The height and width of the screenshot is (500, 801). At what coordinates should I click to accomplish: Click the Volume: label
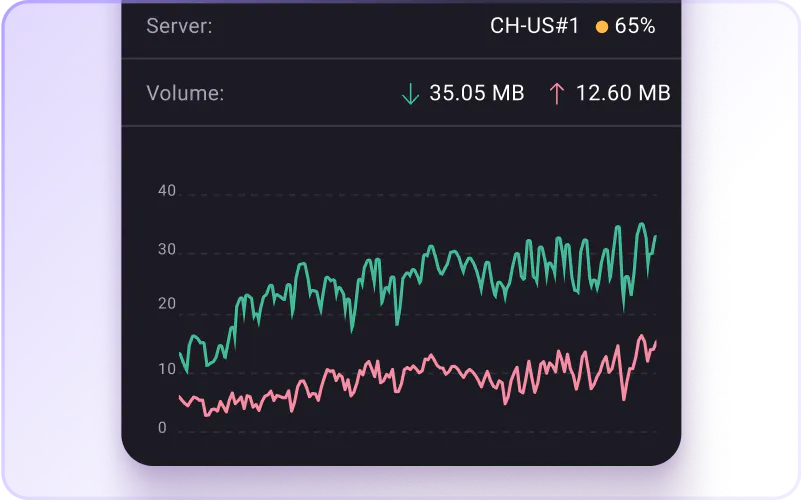[x=185, y=93]
